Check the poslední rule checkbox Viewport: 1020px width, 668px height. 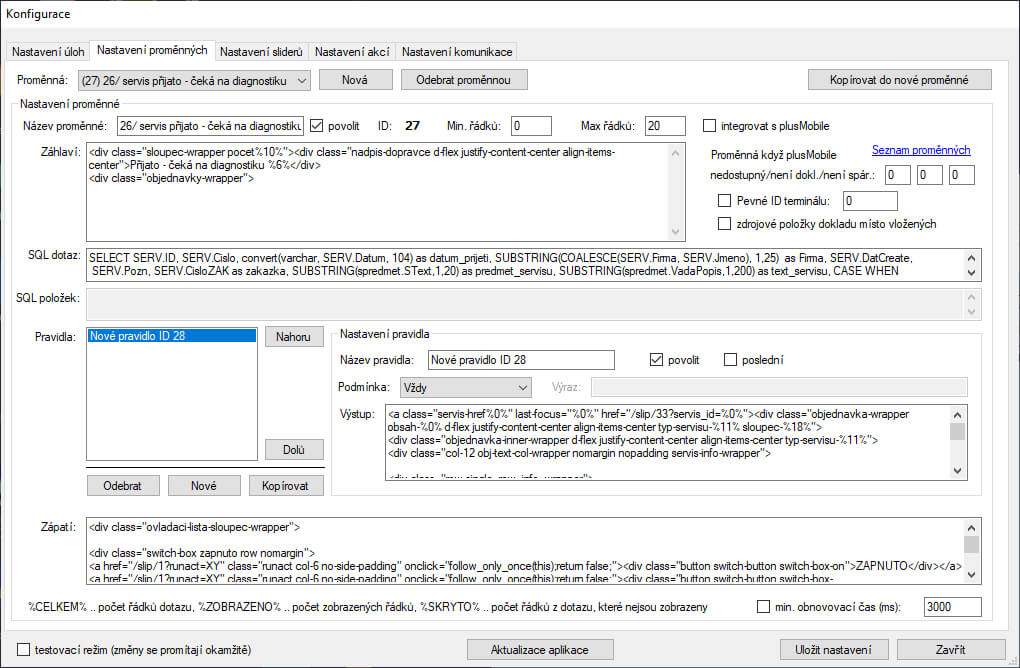(x=731, y=360)
